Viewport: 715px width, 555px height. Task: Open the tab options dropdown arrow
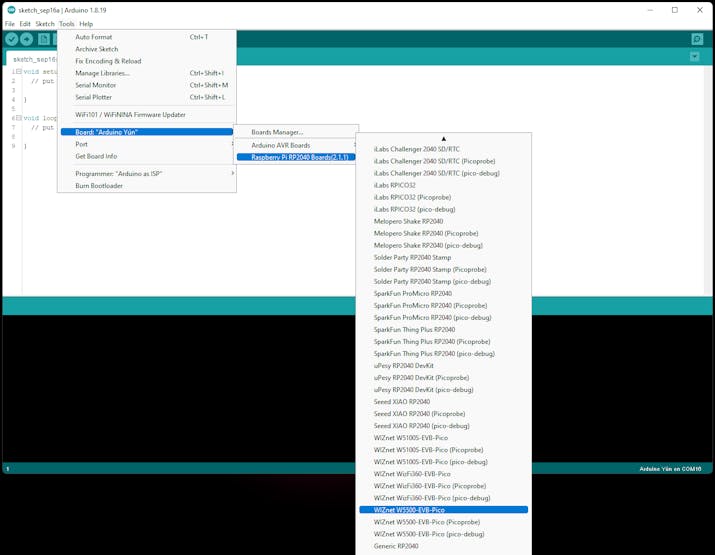point(694,57)
